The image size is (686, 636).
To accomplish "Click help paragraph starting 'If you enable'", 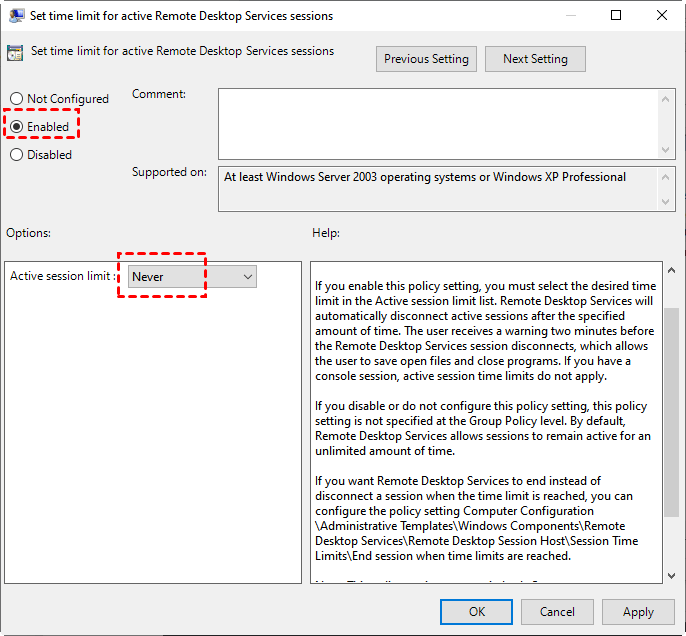I will tap(485, 331).
